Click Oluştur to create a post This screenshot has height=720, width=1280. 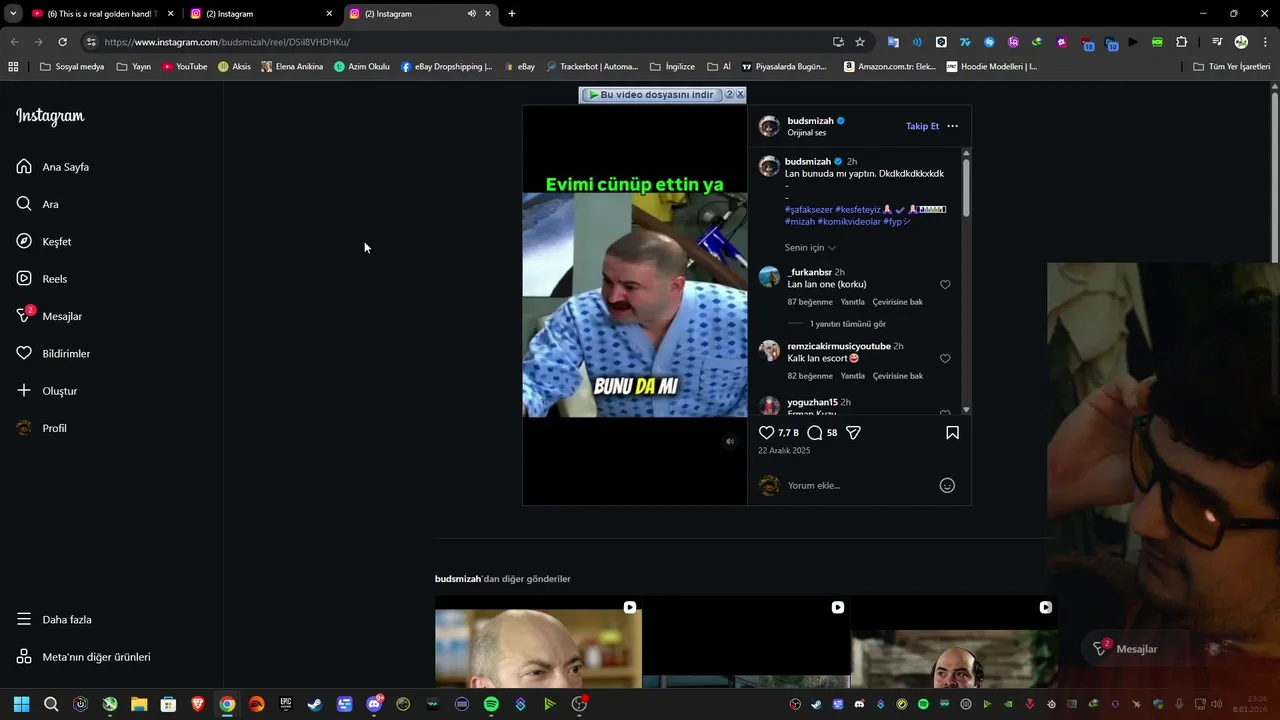pyautogui.click(x=47, y=391)
